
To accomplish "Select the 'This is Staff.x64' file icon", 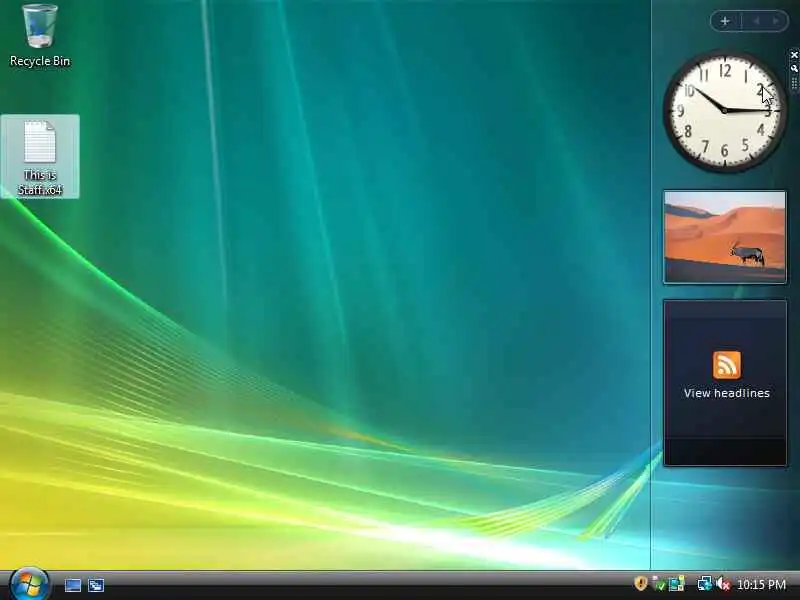I will click(x=40, y=157).
